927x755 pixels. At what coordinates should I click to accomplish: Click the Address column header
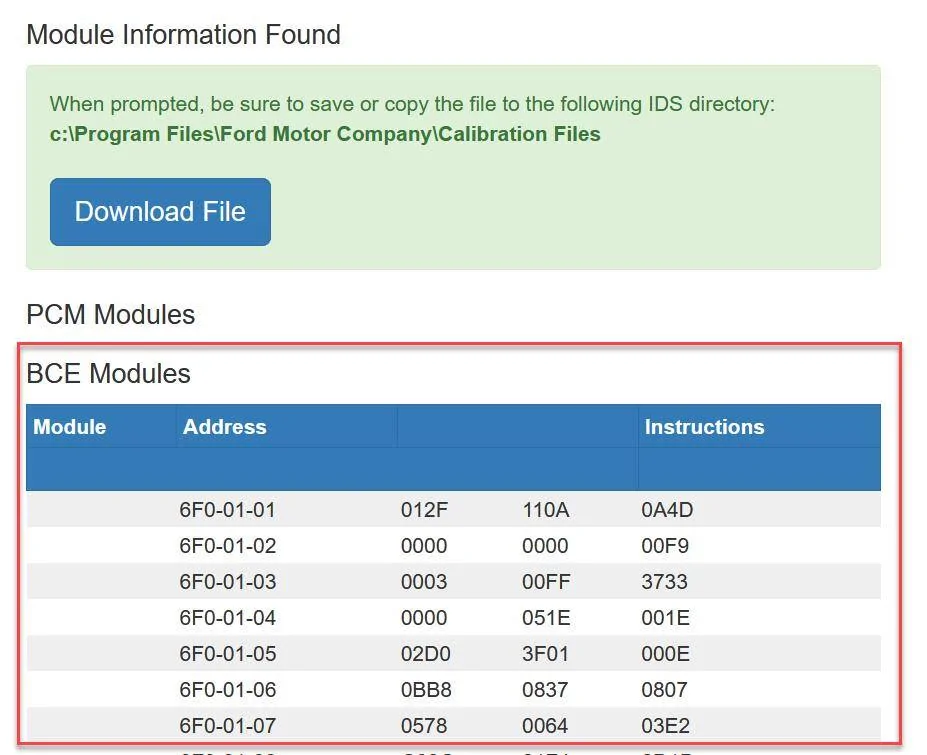click(225, 427)
